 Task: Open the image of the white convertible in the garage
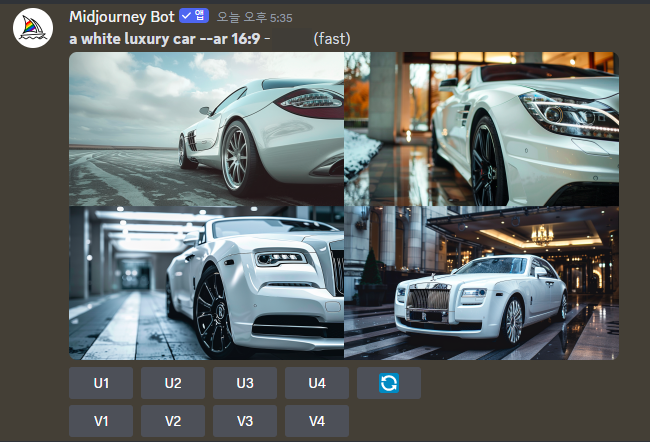(x=206, y=283)
